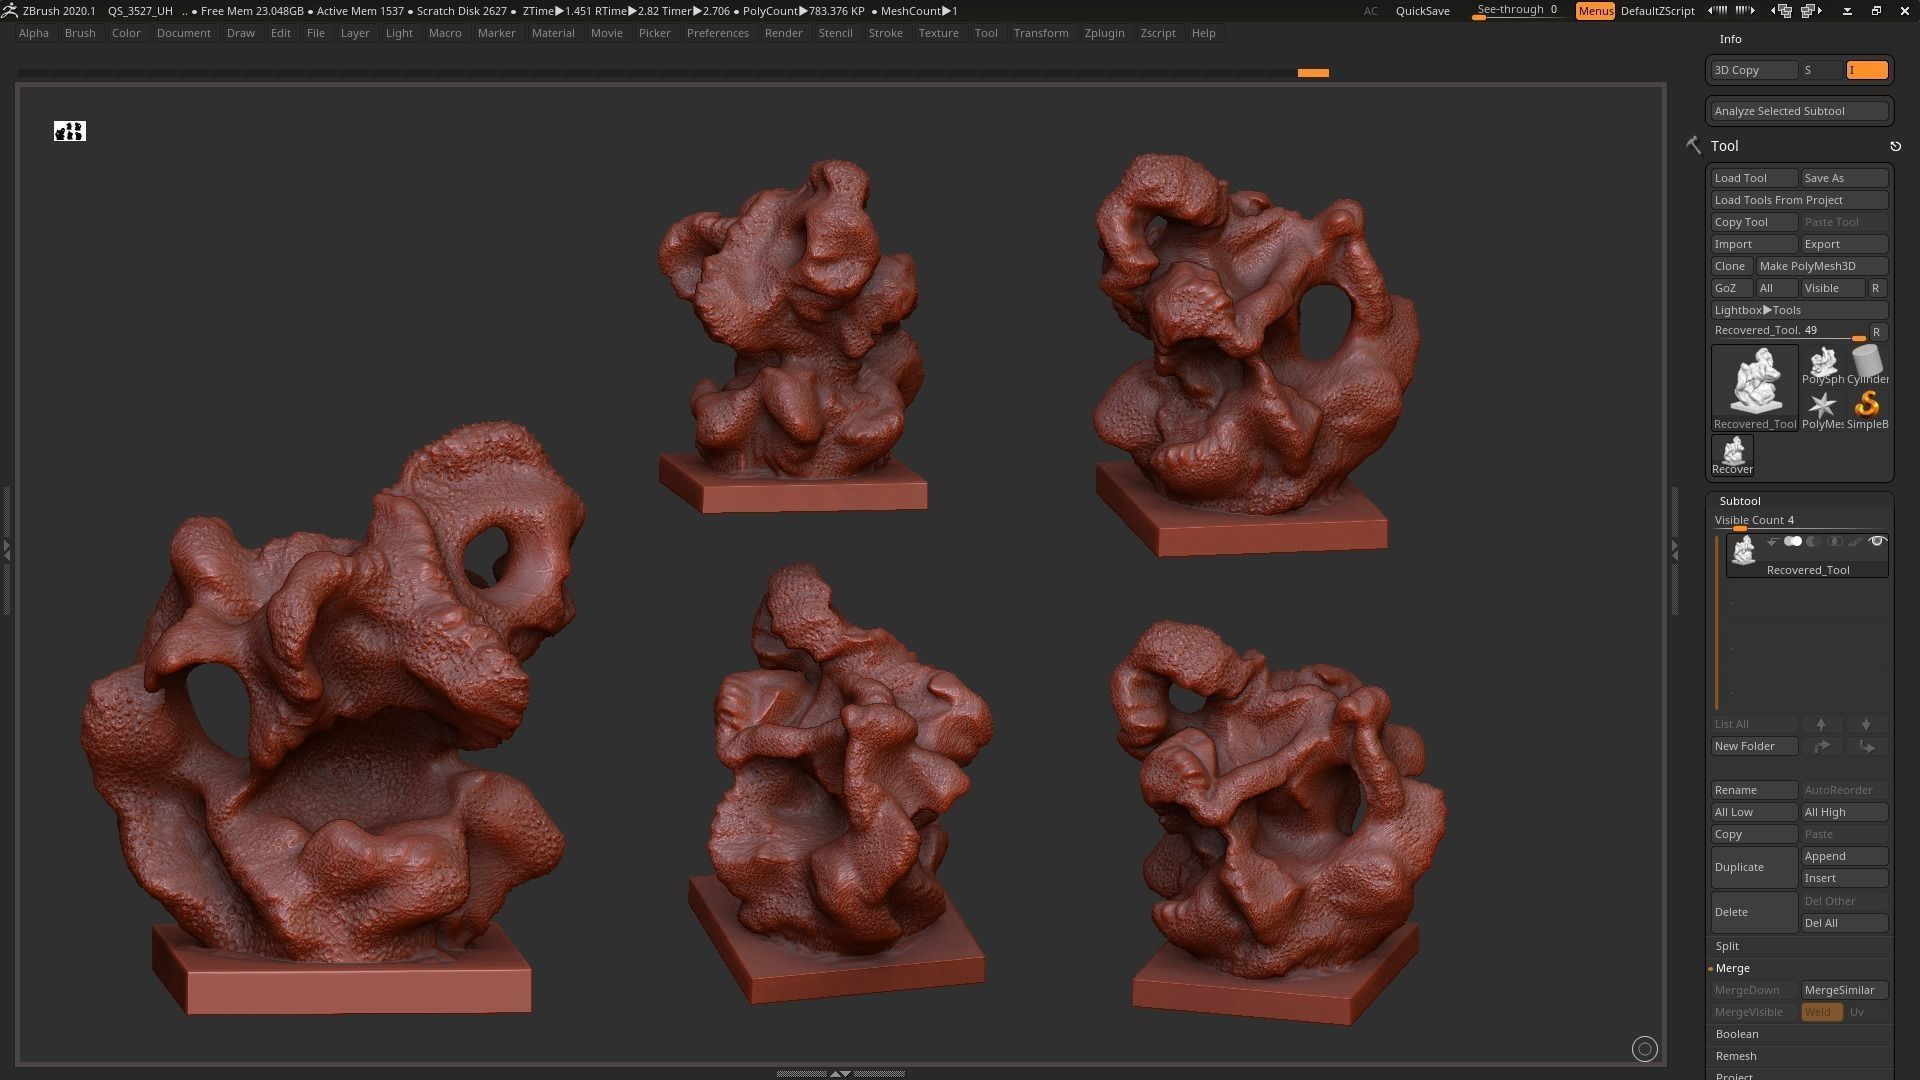Select the PolyMesh3D star tool icon

pos(1822,410)
